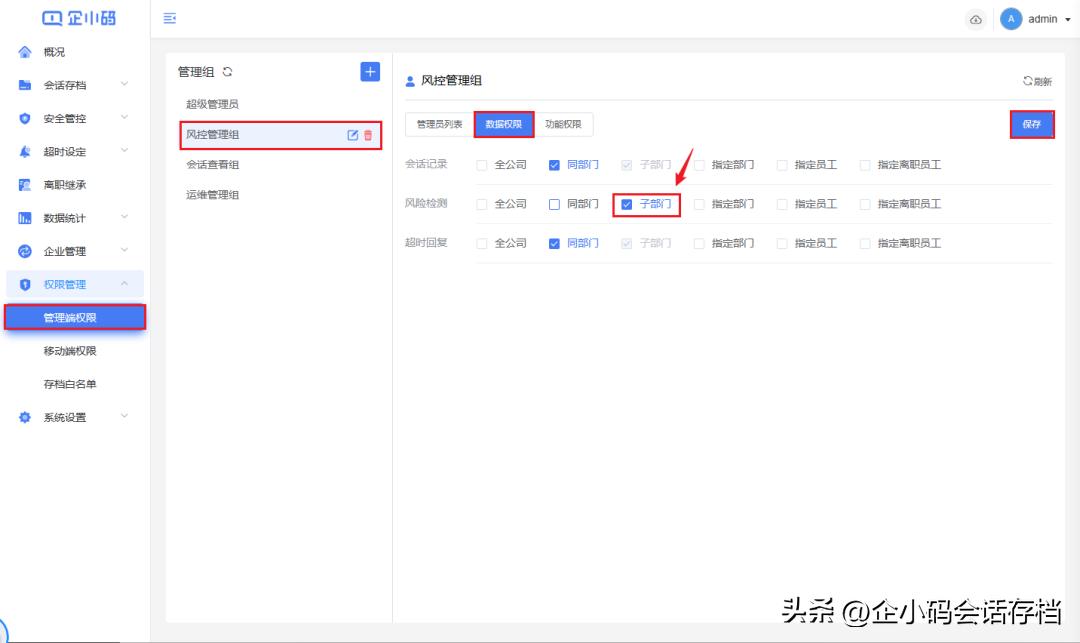Viewport: 1080px width, 643px height.
Task: Click the 企业管理 building icon
Action: pyautogui.click(x=22, y=250)
